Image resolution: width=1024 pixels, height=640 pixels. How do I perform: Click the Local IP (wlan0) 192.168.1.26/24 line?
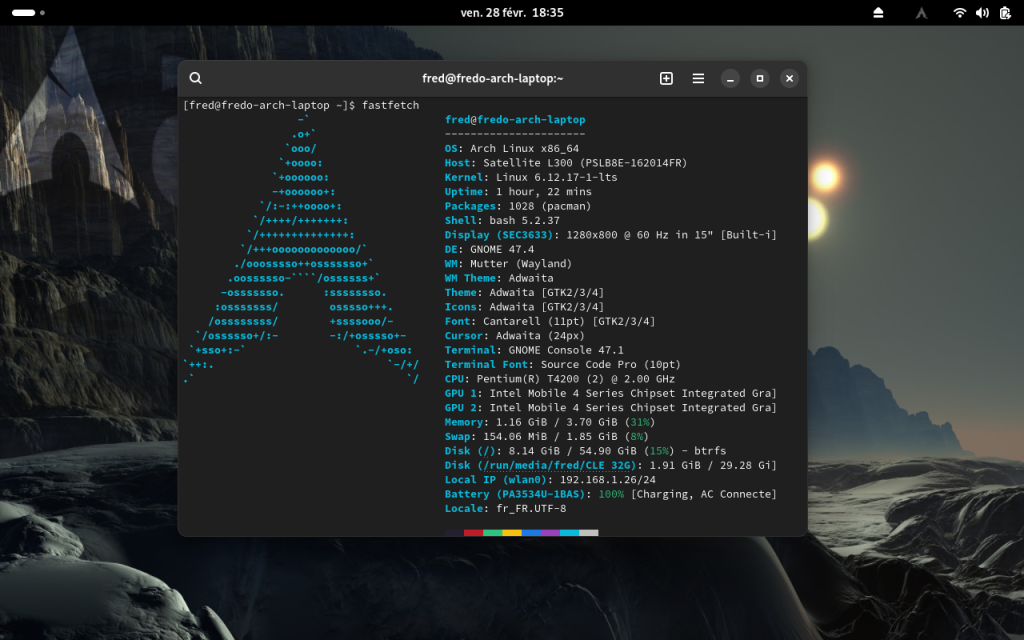[x=550, y=479]
